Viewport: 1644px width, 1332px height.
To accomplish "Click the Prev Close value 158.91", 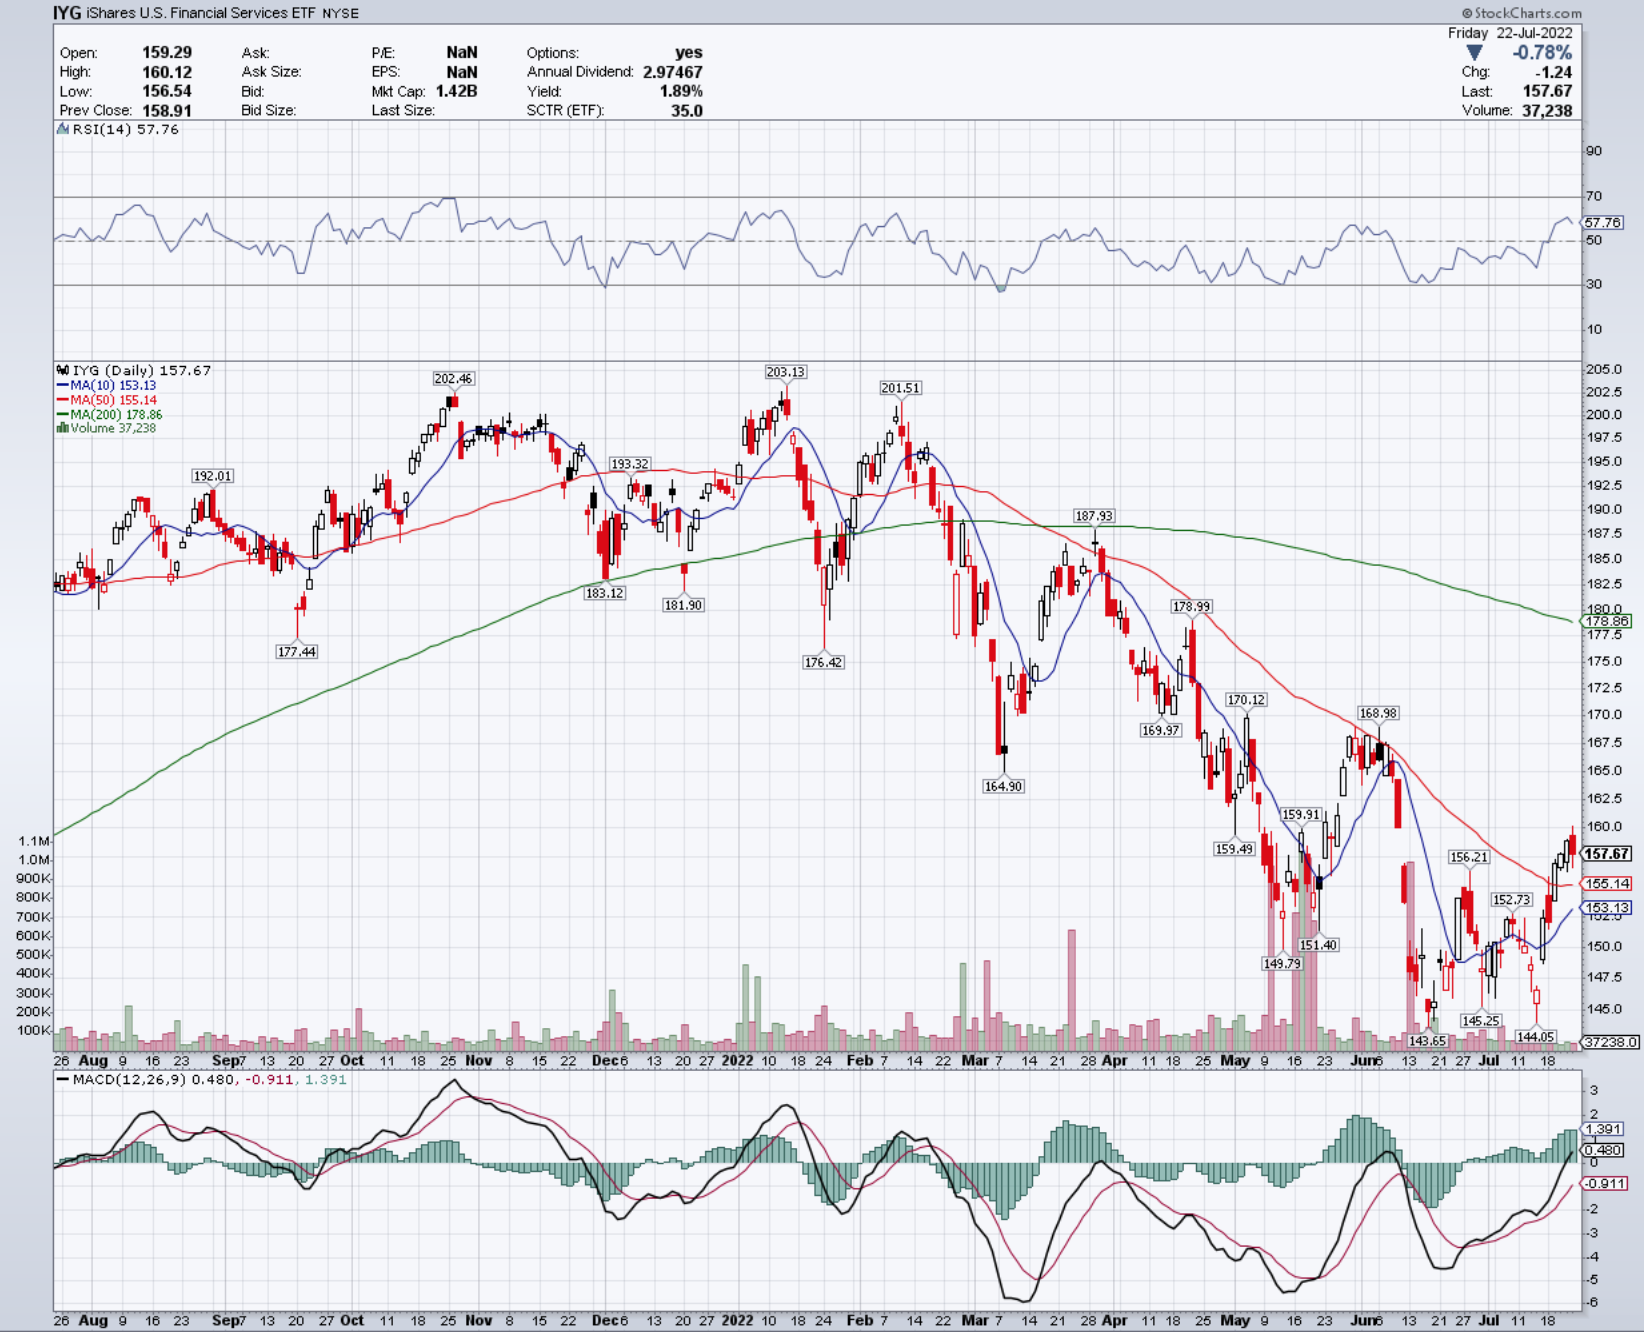I will [x=167, y=111].
